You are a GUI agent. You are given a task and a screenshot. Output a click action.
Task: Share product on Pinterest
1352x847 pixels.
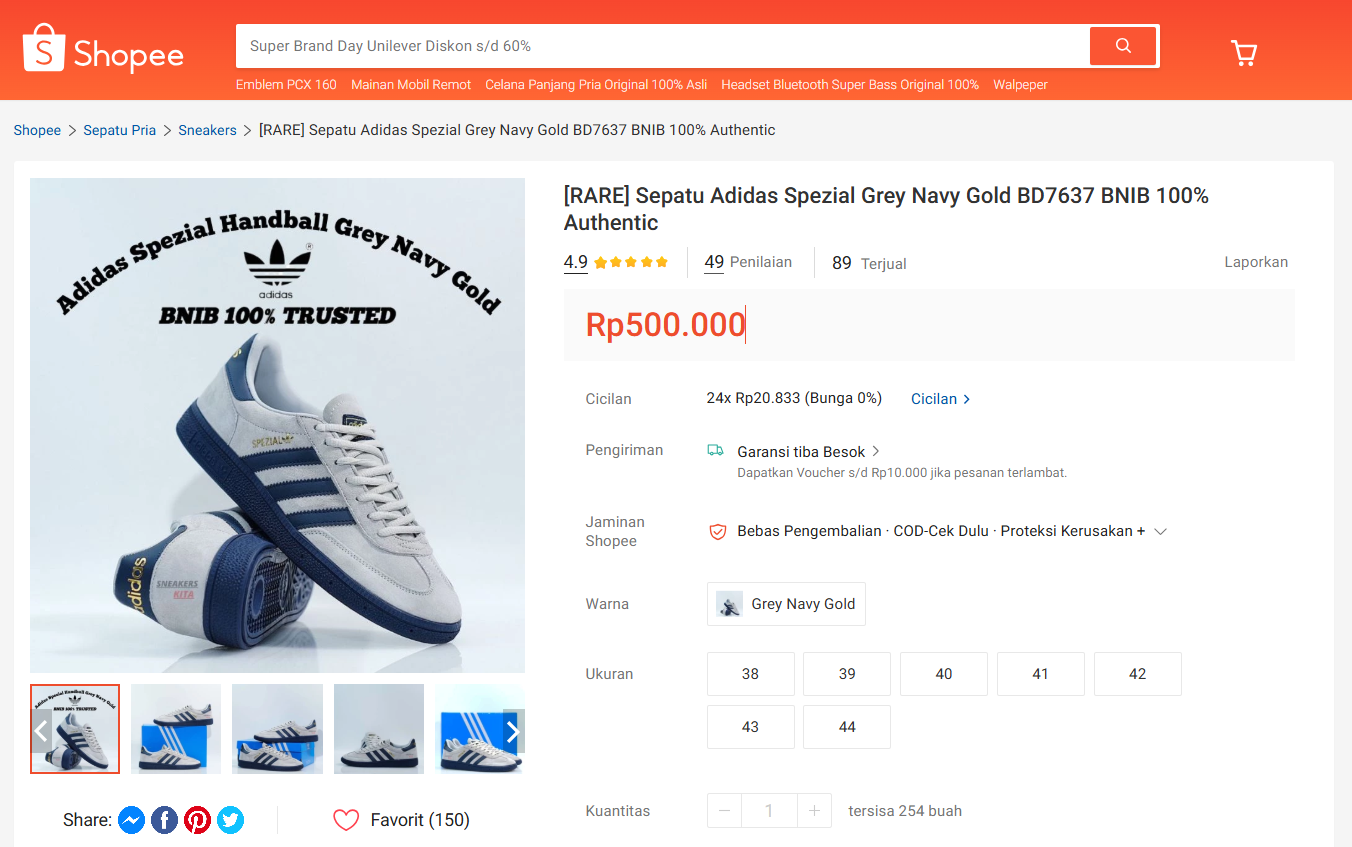click(x=197, y=820)
